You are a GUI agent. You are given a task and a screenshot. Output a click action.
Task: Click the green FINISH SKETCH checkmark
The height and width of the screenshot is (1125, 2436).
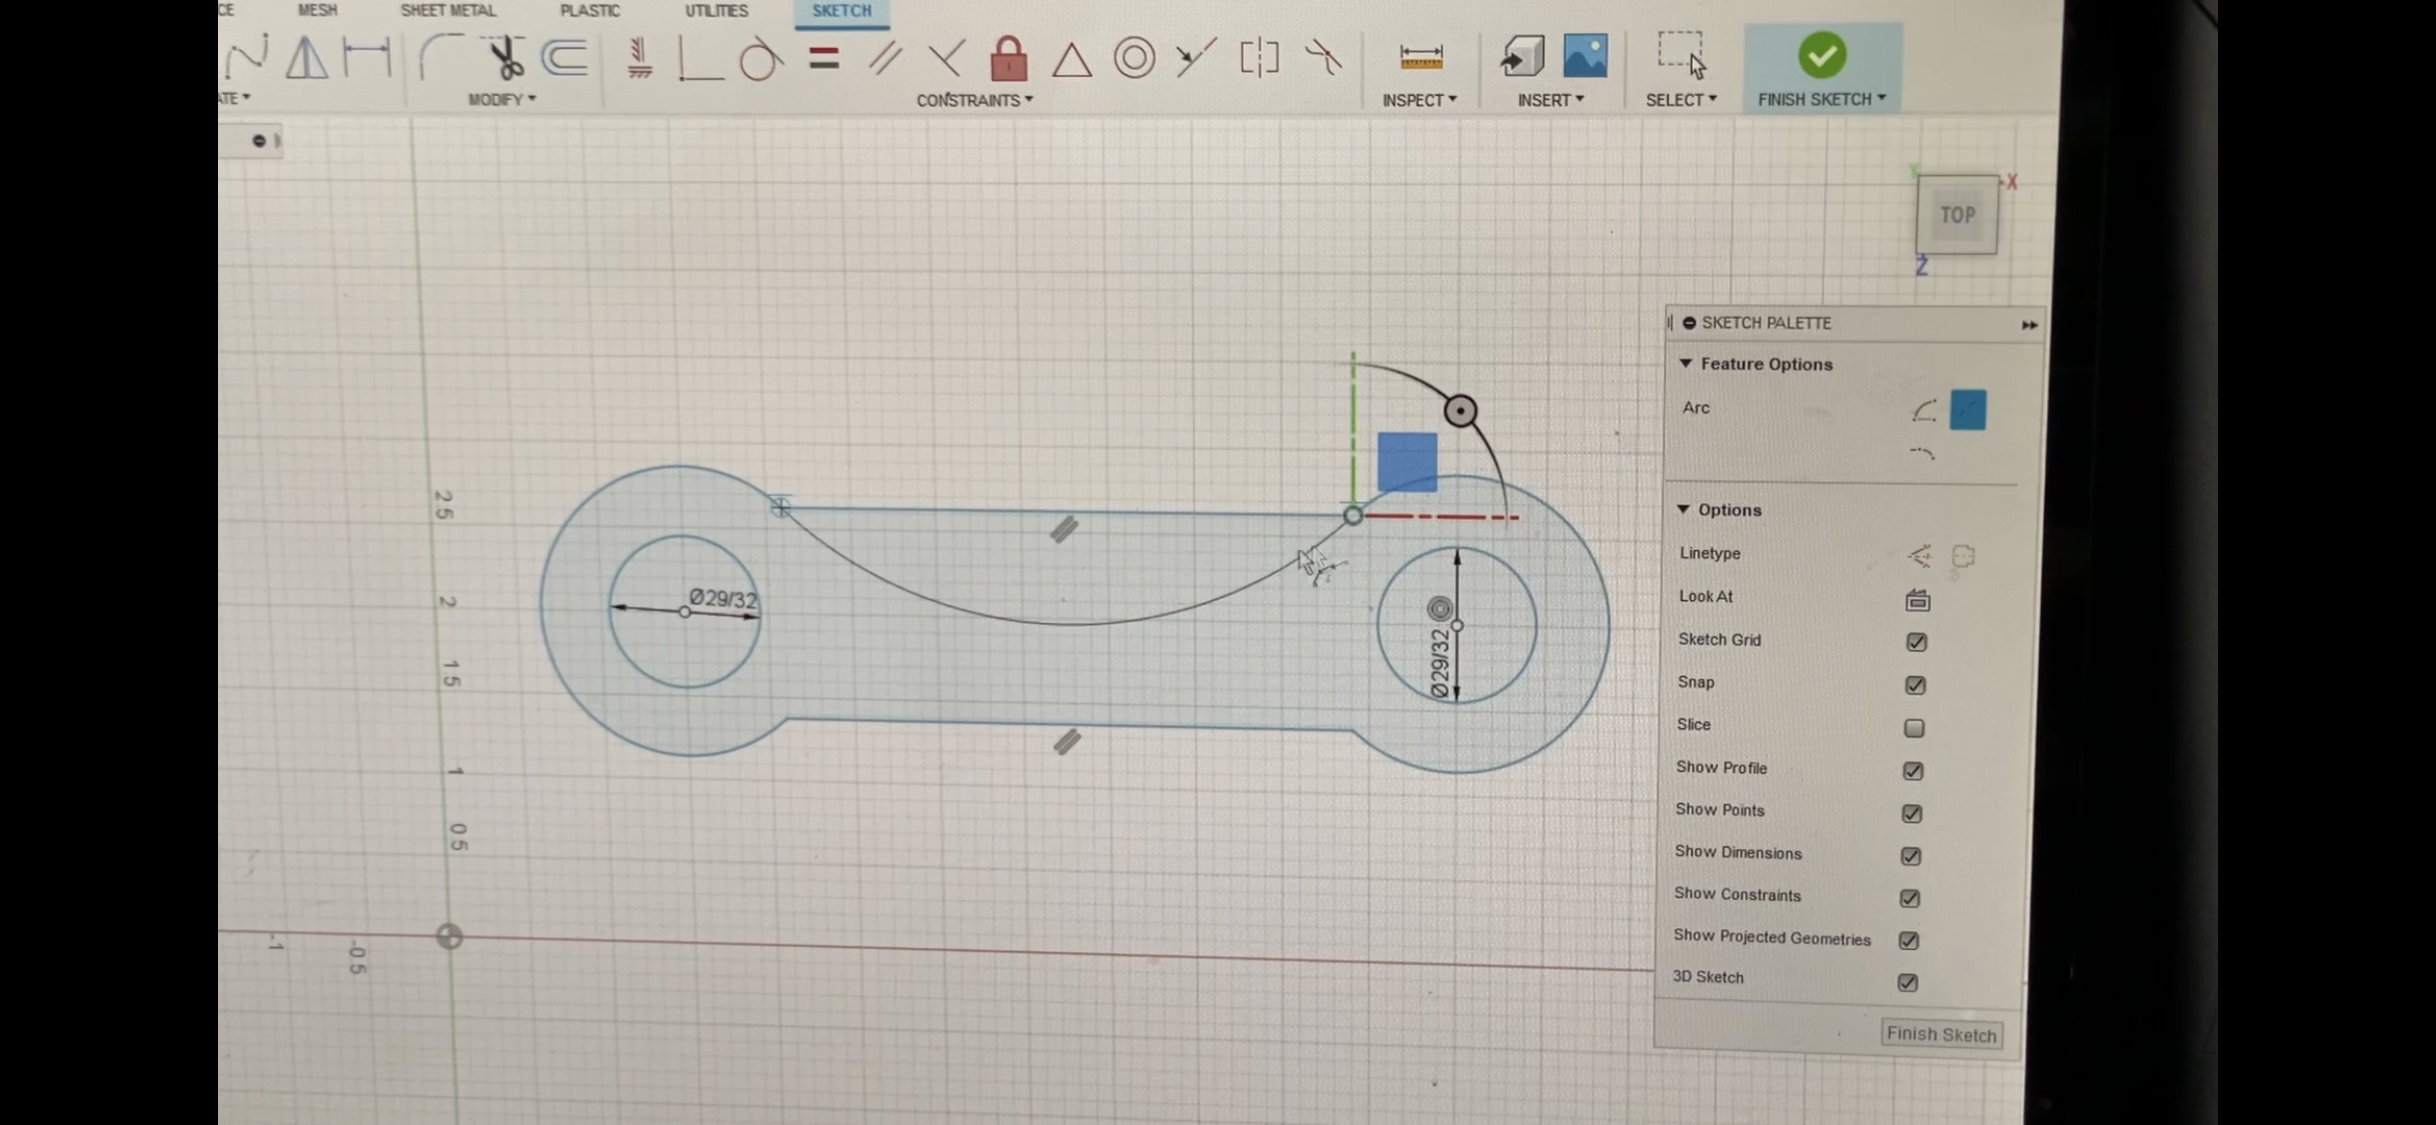coord(1821,55)
